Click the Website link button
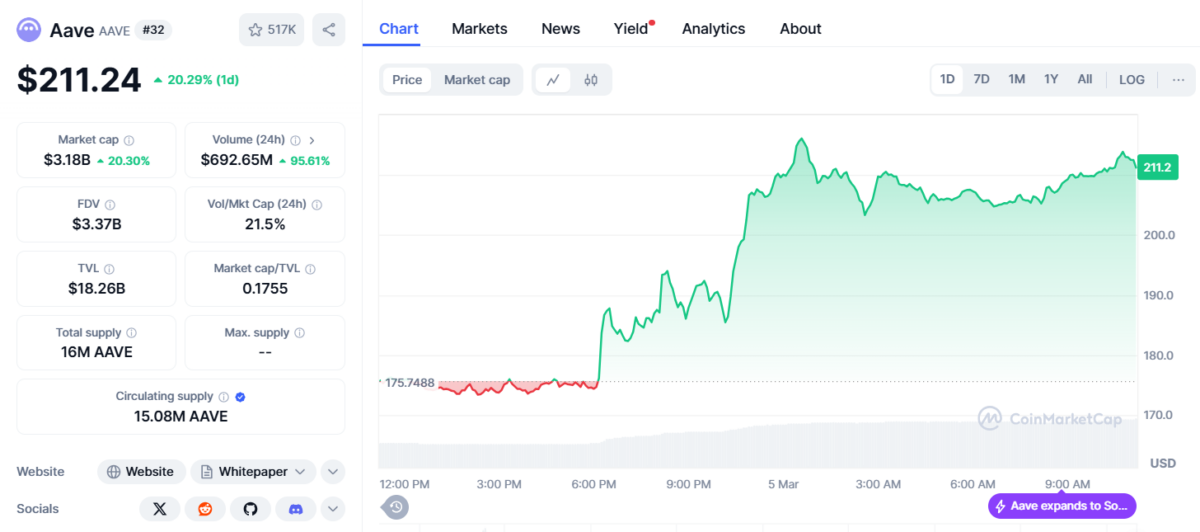Image resolution: width=1200 pixels, height=532 pixels. tap(140, 471)
